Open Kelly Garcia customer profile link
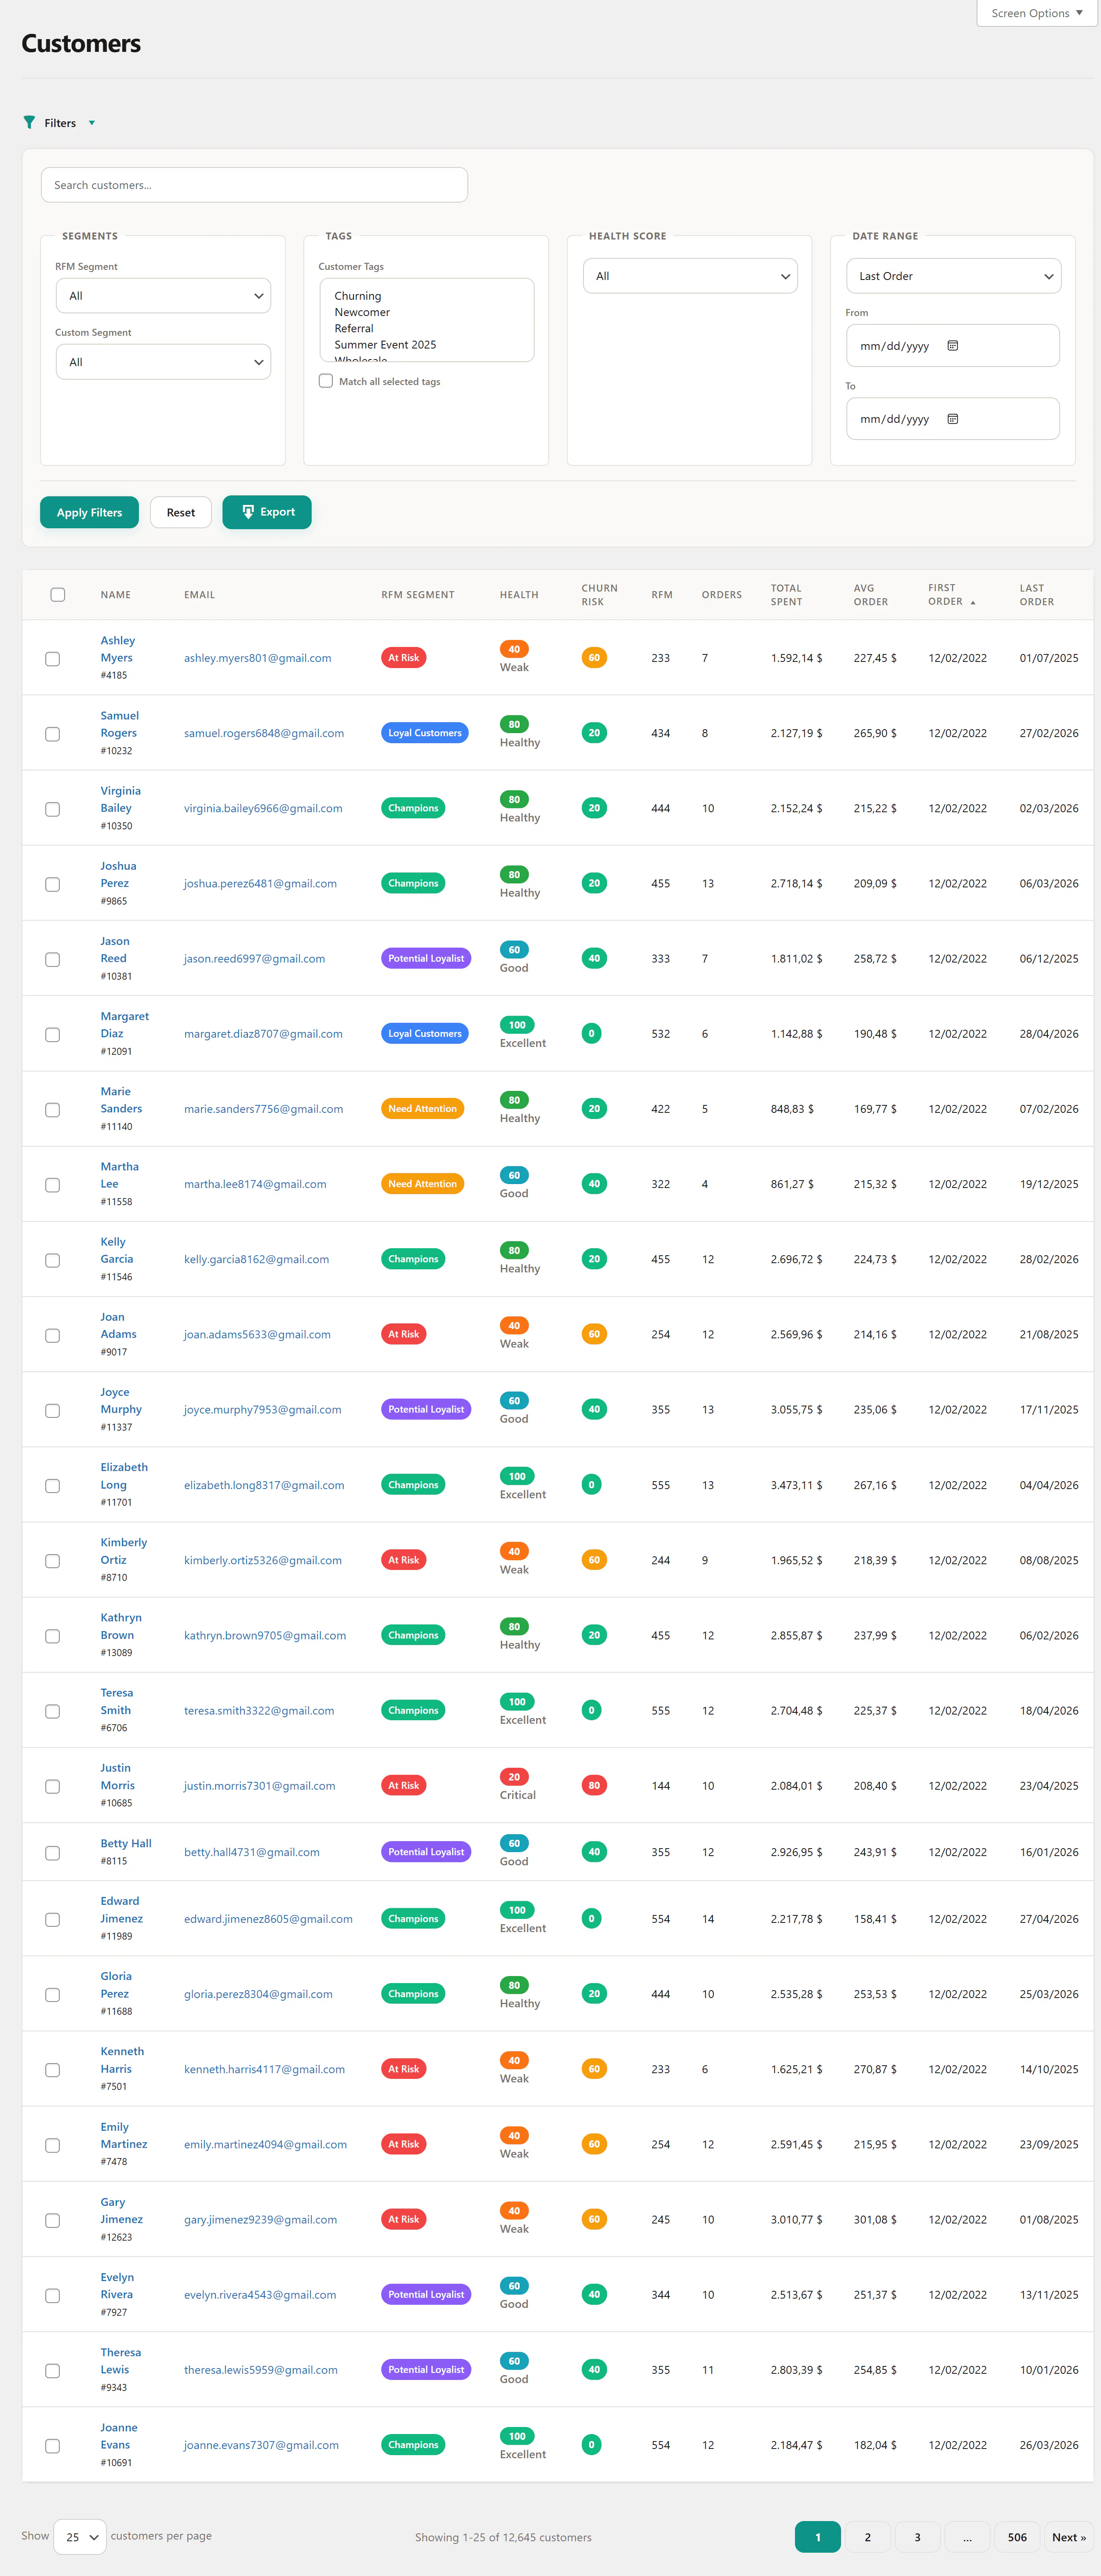The width and height of the screenshot is (1101, 2576). [116, 1250]
